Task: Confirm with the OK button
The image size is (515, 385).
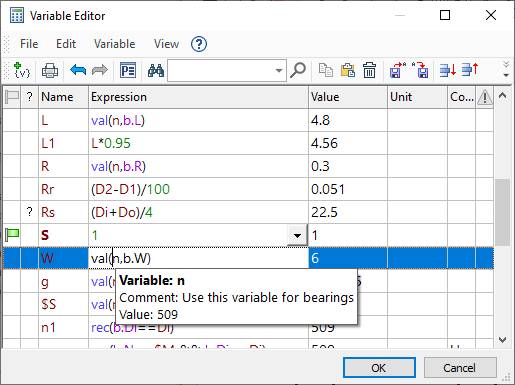Action: tap(379, 368)
